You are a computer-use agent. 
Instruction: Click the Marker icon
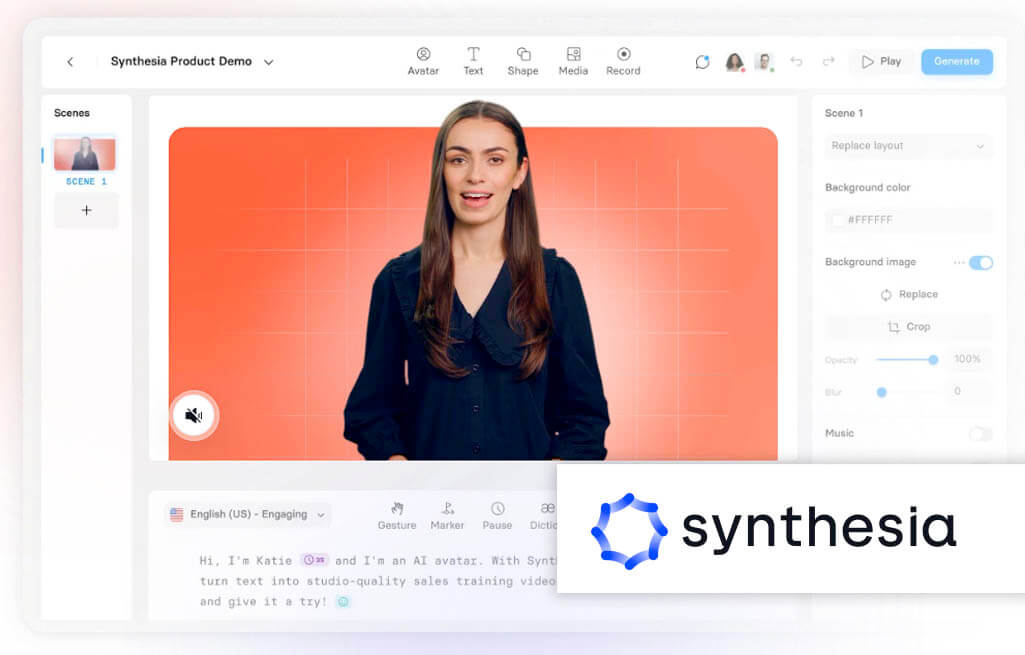point(447,509)
